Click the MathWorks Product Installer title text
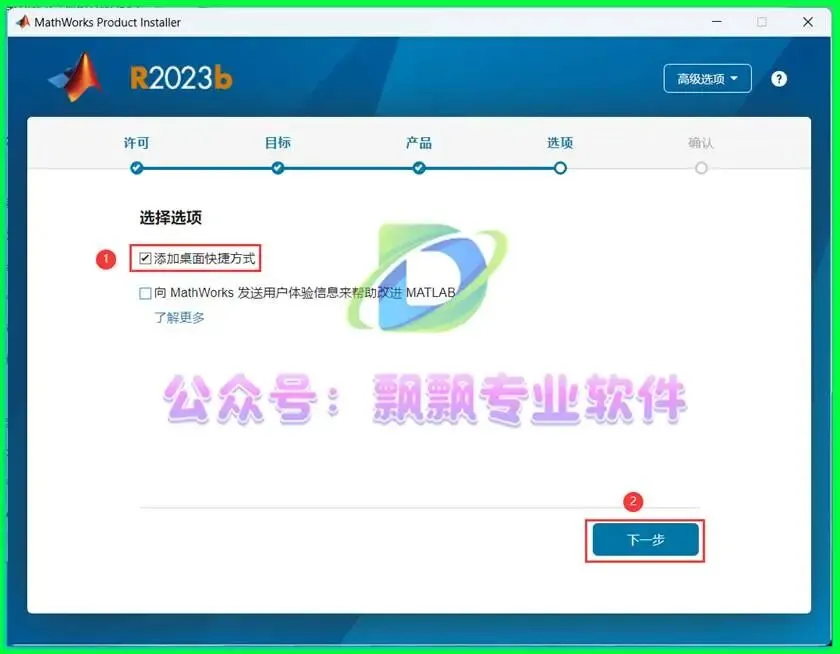This screenshot has height=654, width=840. click(x=107, y=22)
